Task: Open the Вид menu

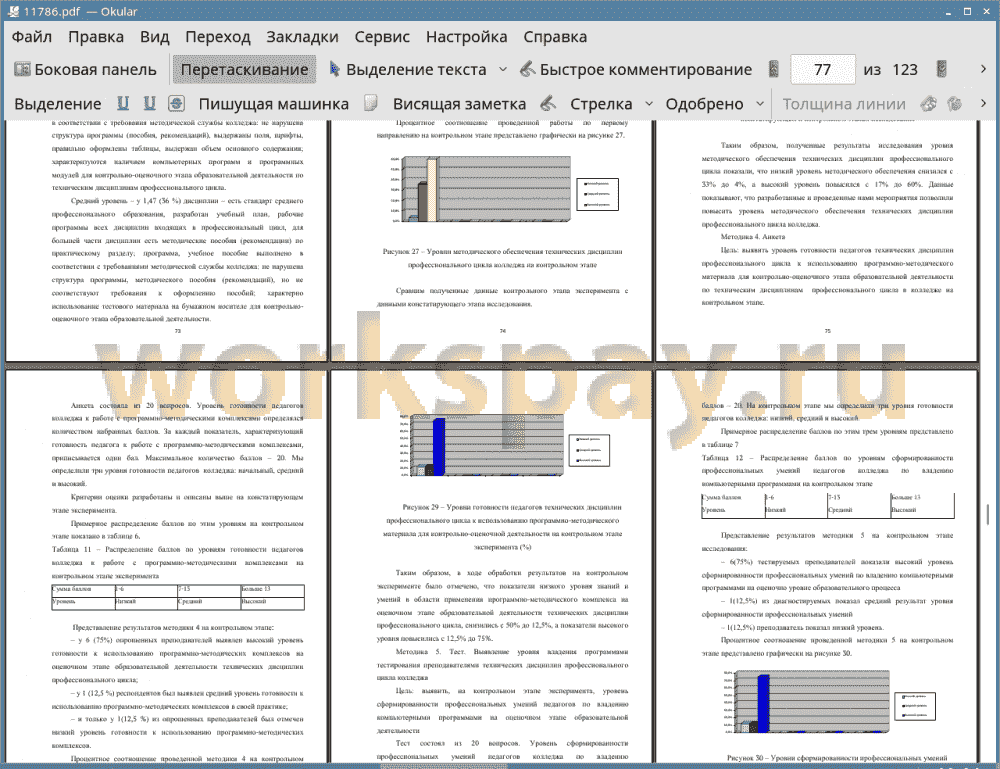Action: pos(155,37)
